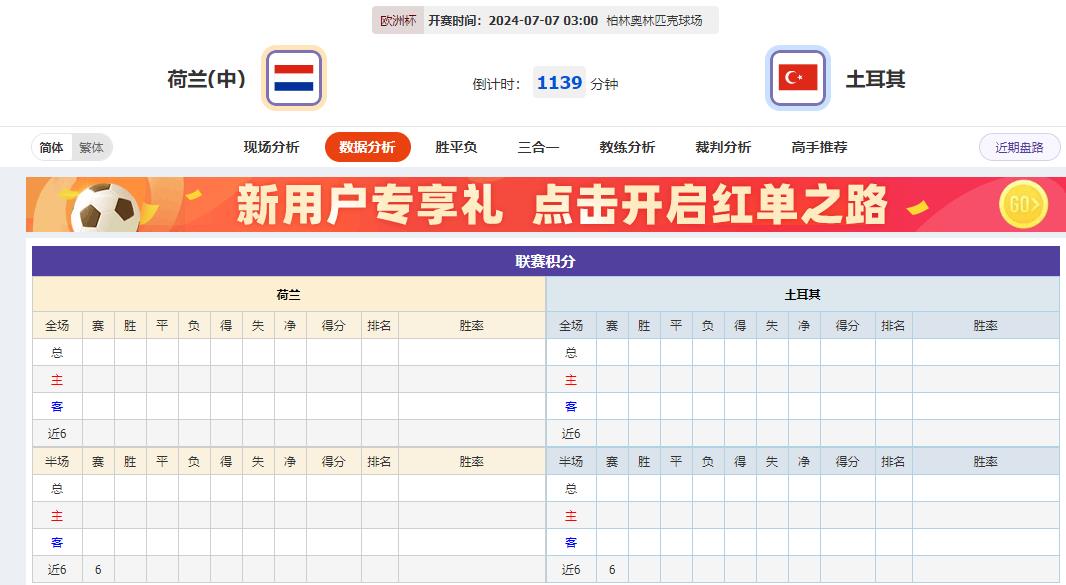This screenshot has height=585, width=1066.
Task: Click 客 in the Turkey full-match table
Action: click(571, 406)
